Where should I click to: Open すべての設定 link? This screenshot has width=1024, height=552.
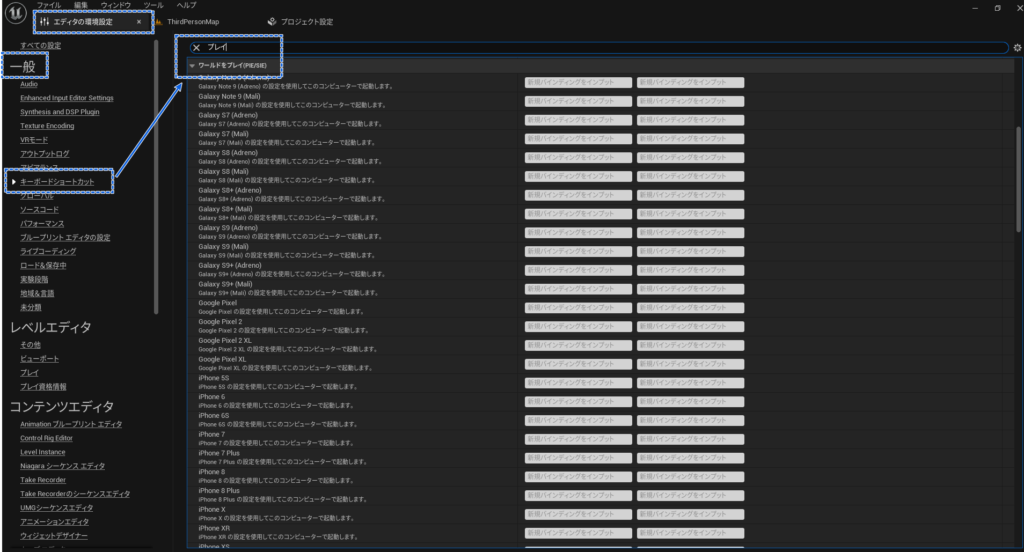tap(40, 46)
